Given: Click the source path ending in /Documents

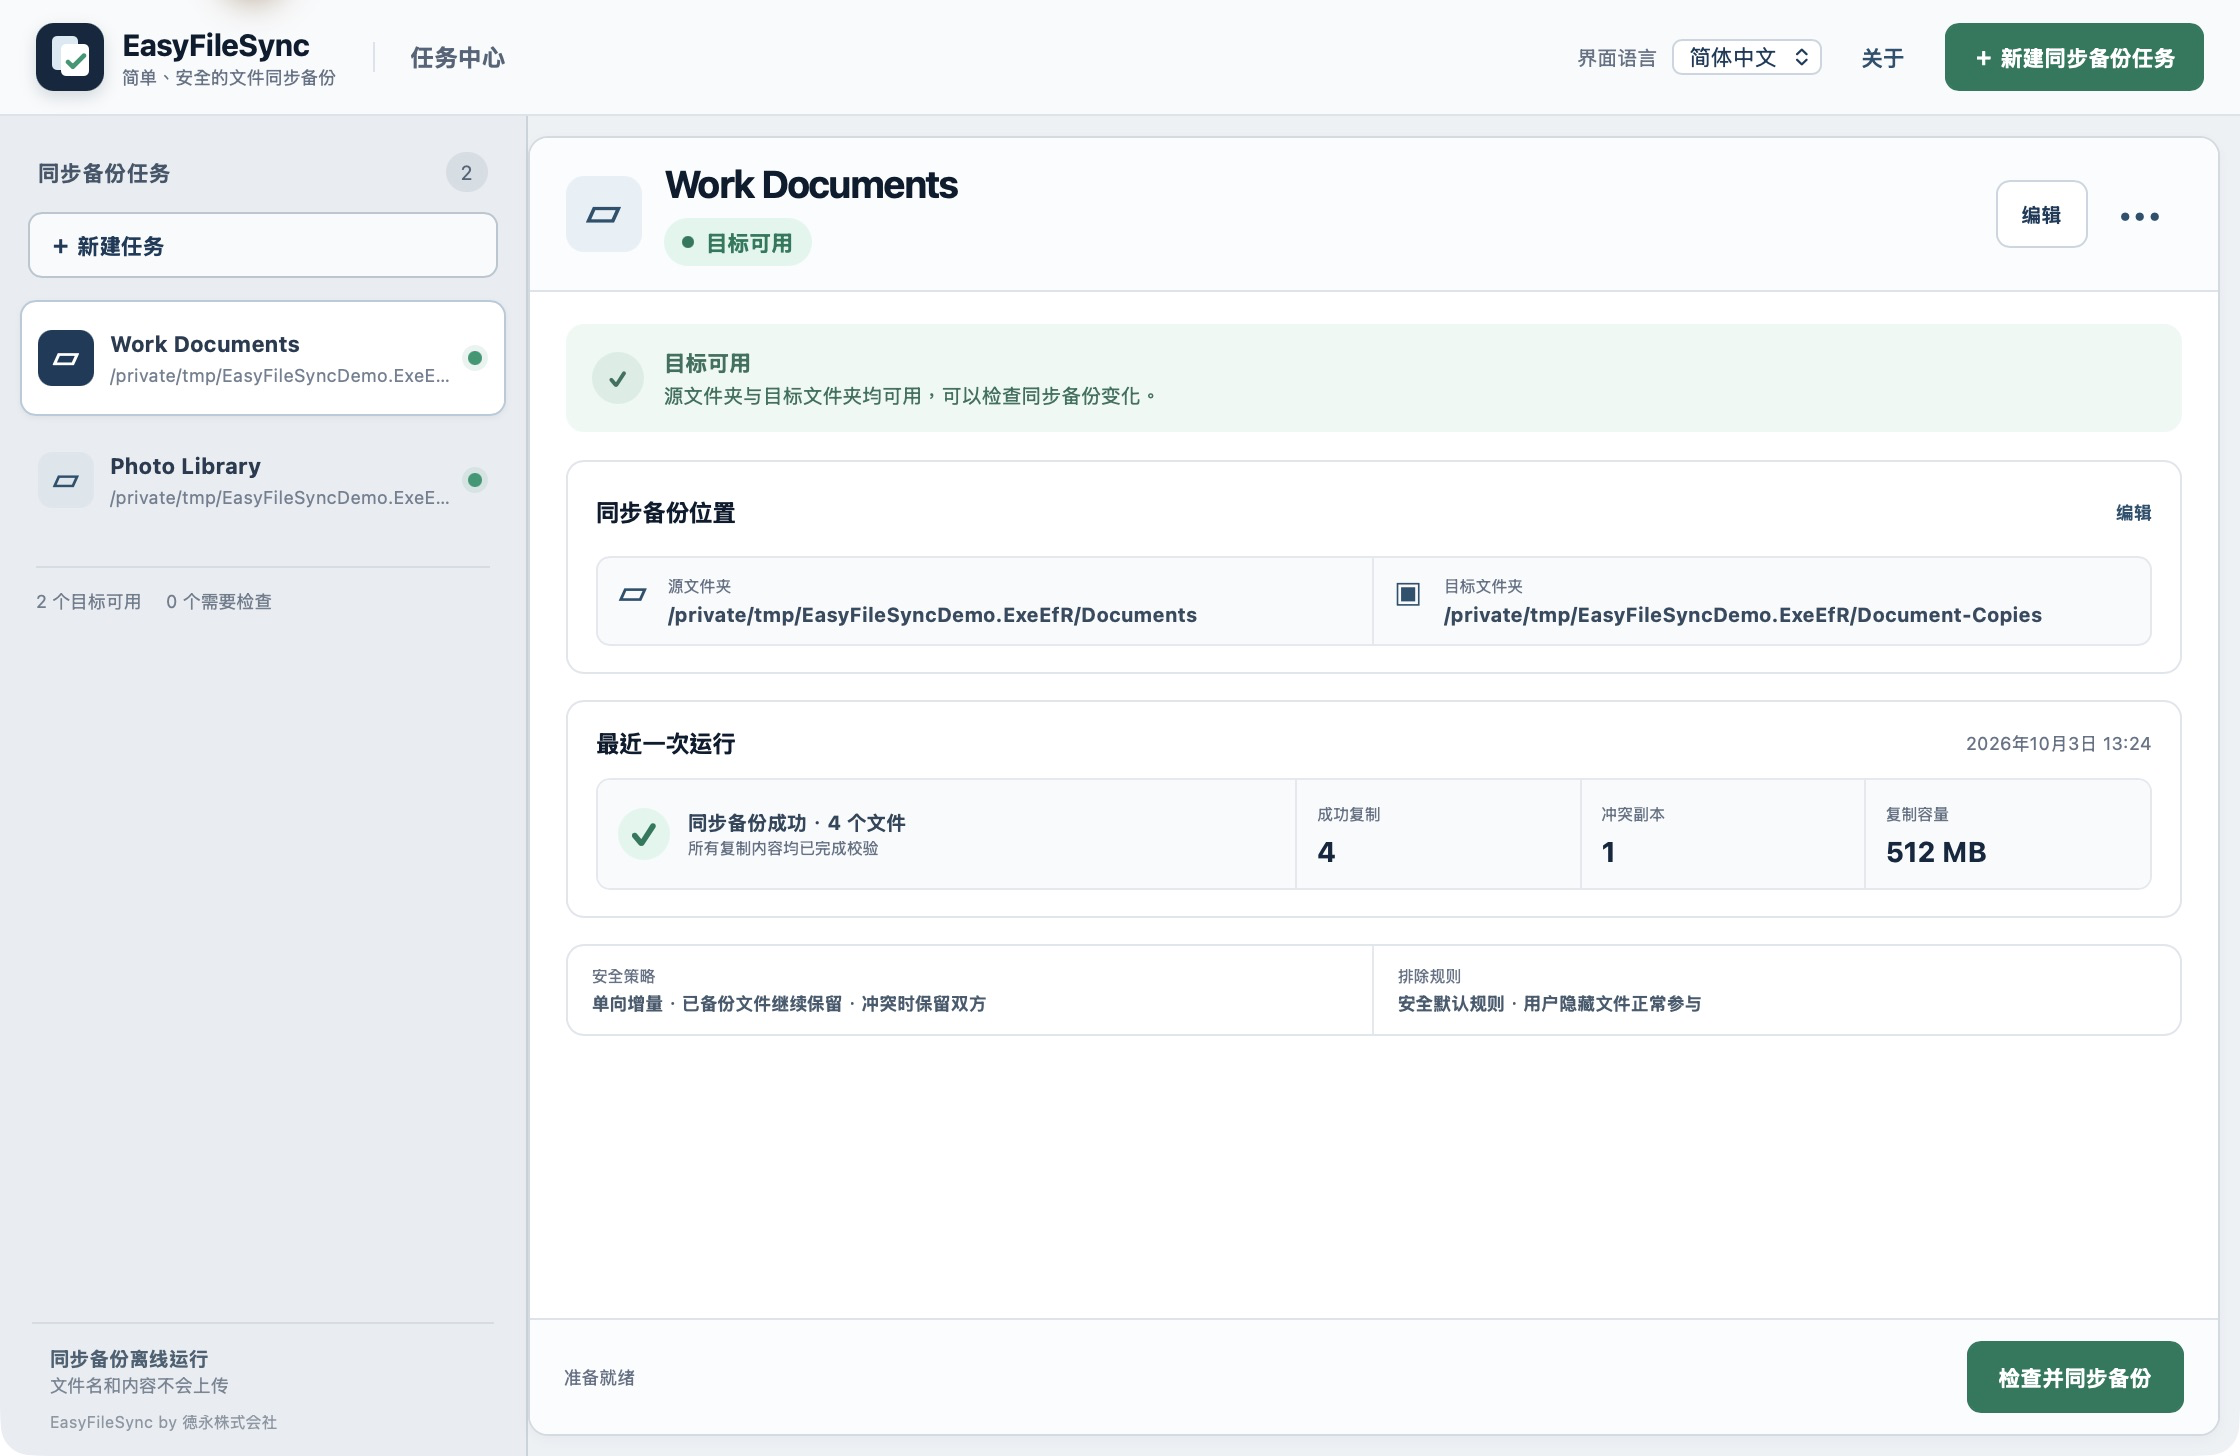Looking at the screenshot, I should tap(932, 615).
